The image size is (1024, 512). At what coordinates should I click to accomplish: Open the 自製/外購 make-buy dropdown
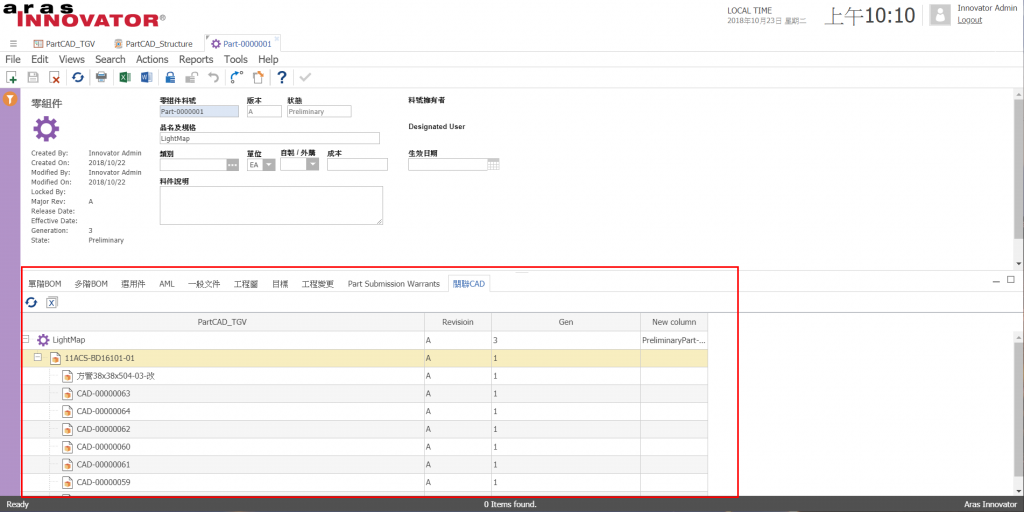(312, 165)
